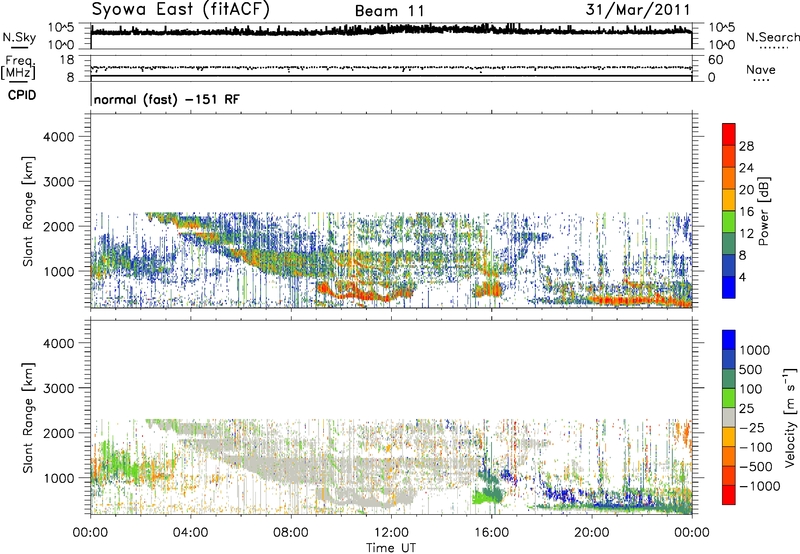Screen dimensions: 800x554
Task: Click the left '10^5' N.Sky axis tick
Action: point(61,27)
